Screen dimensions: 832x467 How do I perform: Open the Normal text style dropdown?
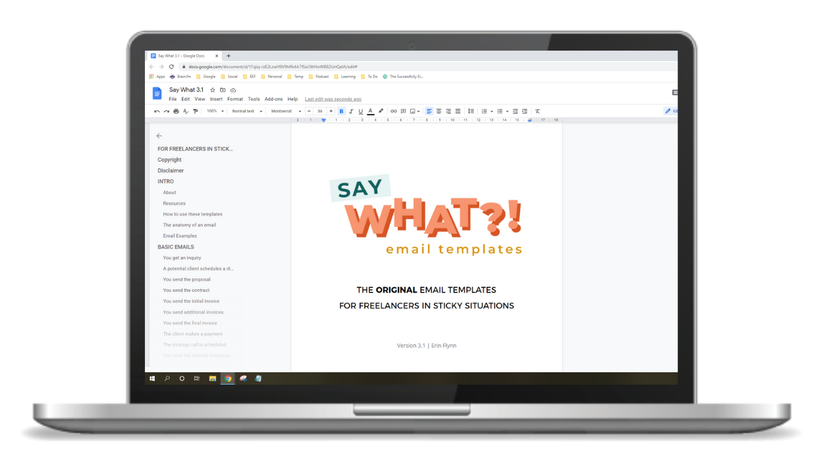[247, 111]
